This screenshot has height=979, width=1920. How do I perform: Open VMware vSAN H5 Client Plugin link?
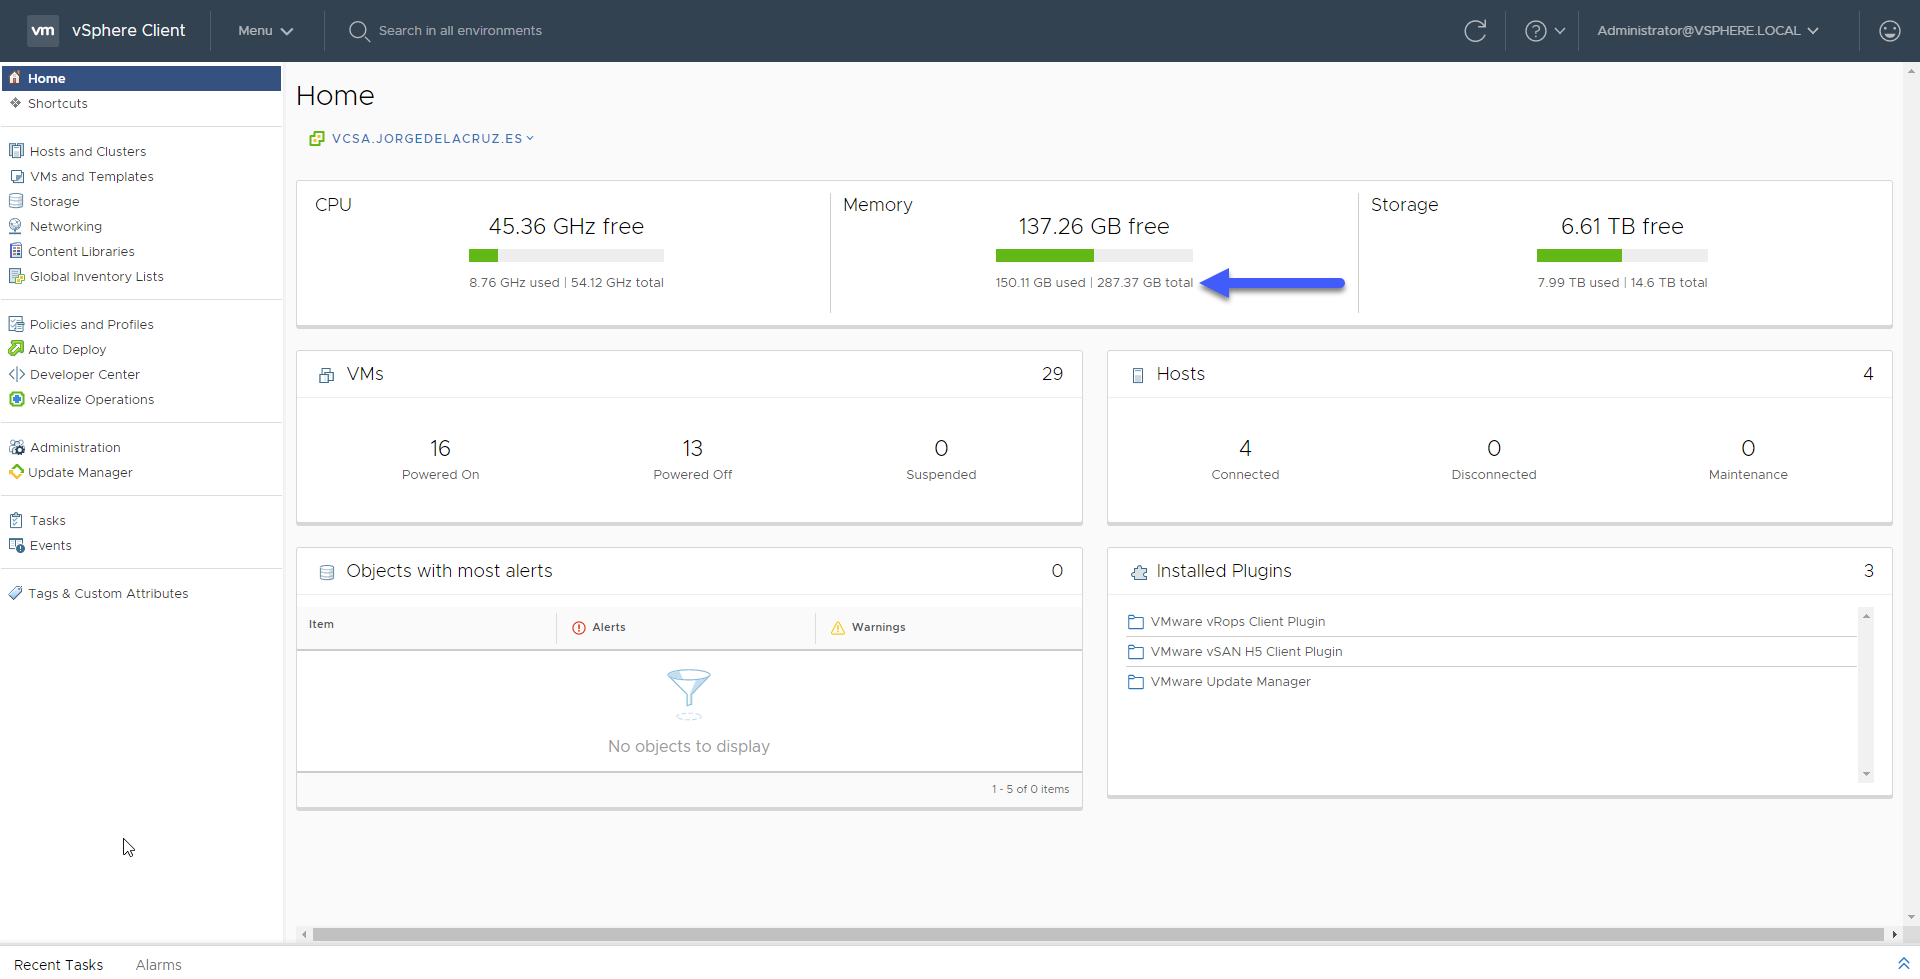click(x=1246, y=651)
